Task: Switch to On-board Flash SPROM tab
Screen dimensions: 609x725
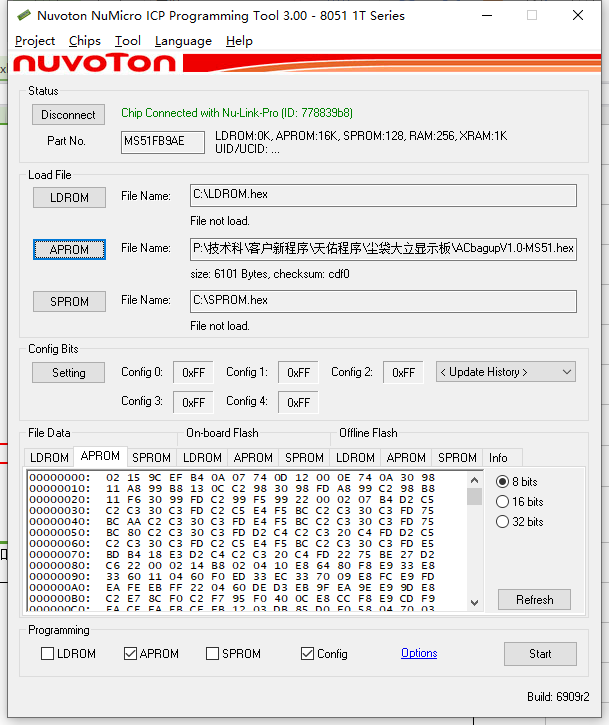Action: [x=304, y=458]
